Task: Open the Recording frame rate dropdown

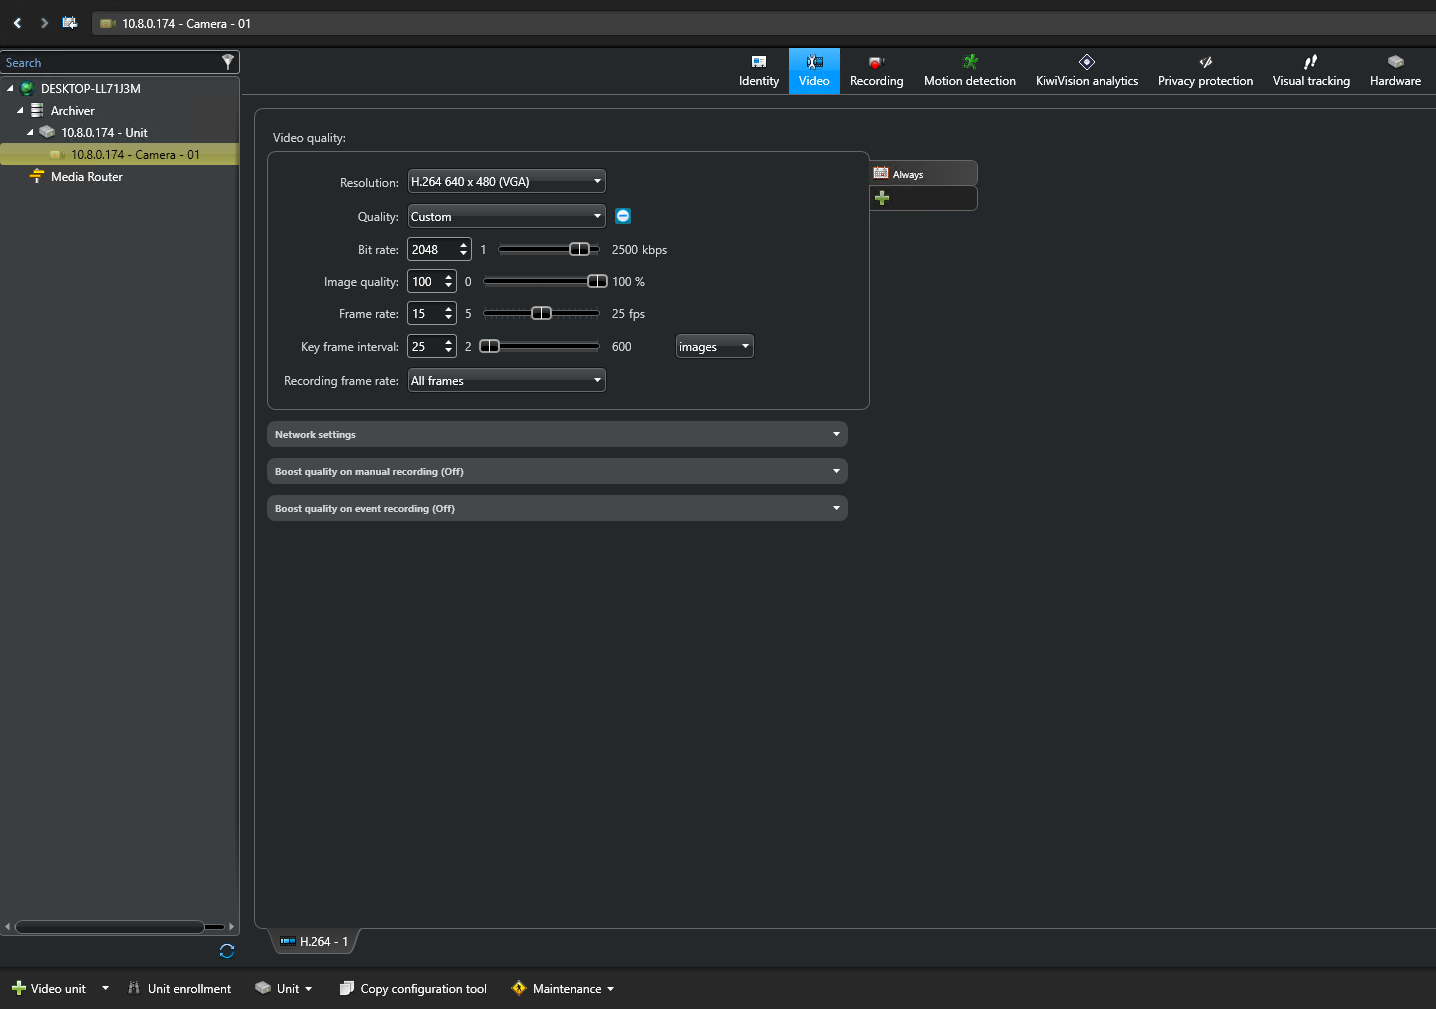Action: click(506, 381)
